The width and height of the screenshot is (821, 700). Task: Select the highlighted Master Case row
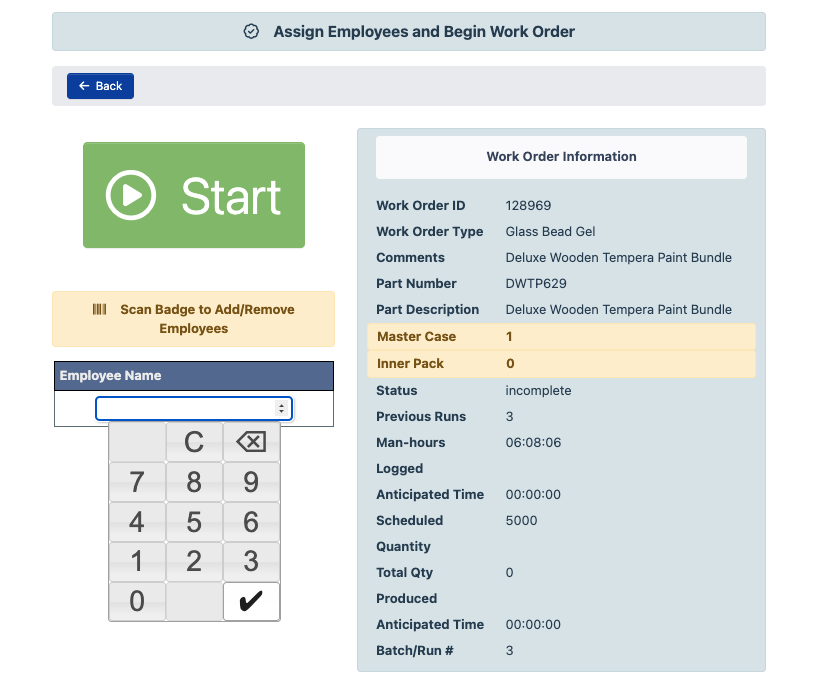pos(560,337)
